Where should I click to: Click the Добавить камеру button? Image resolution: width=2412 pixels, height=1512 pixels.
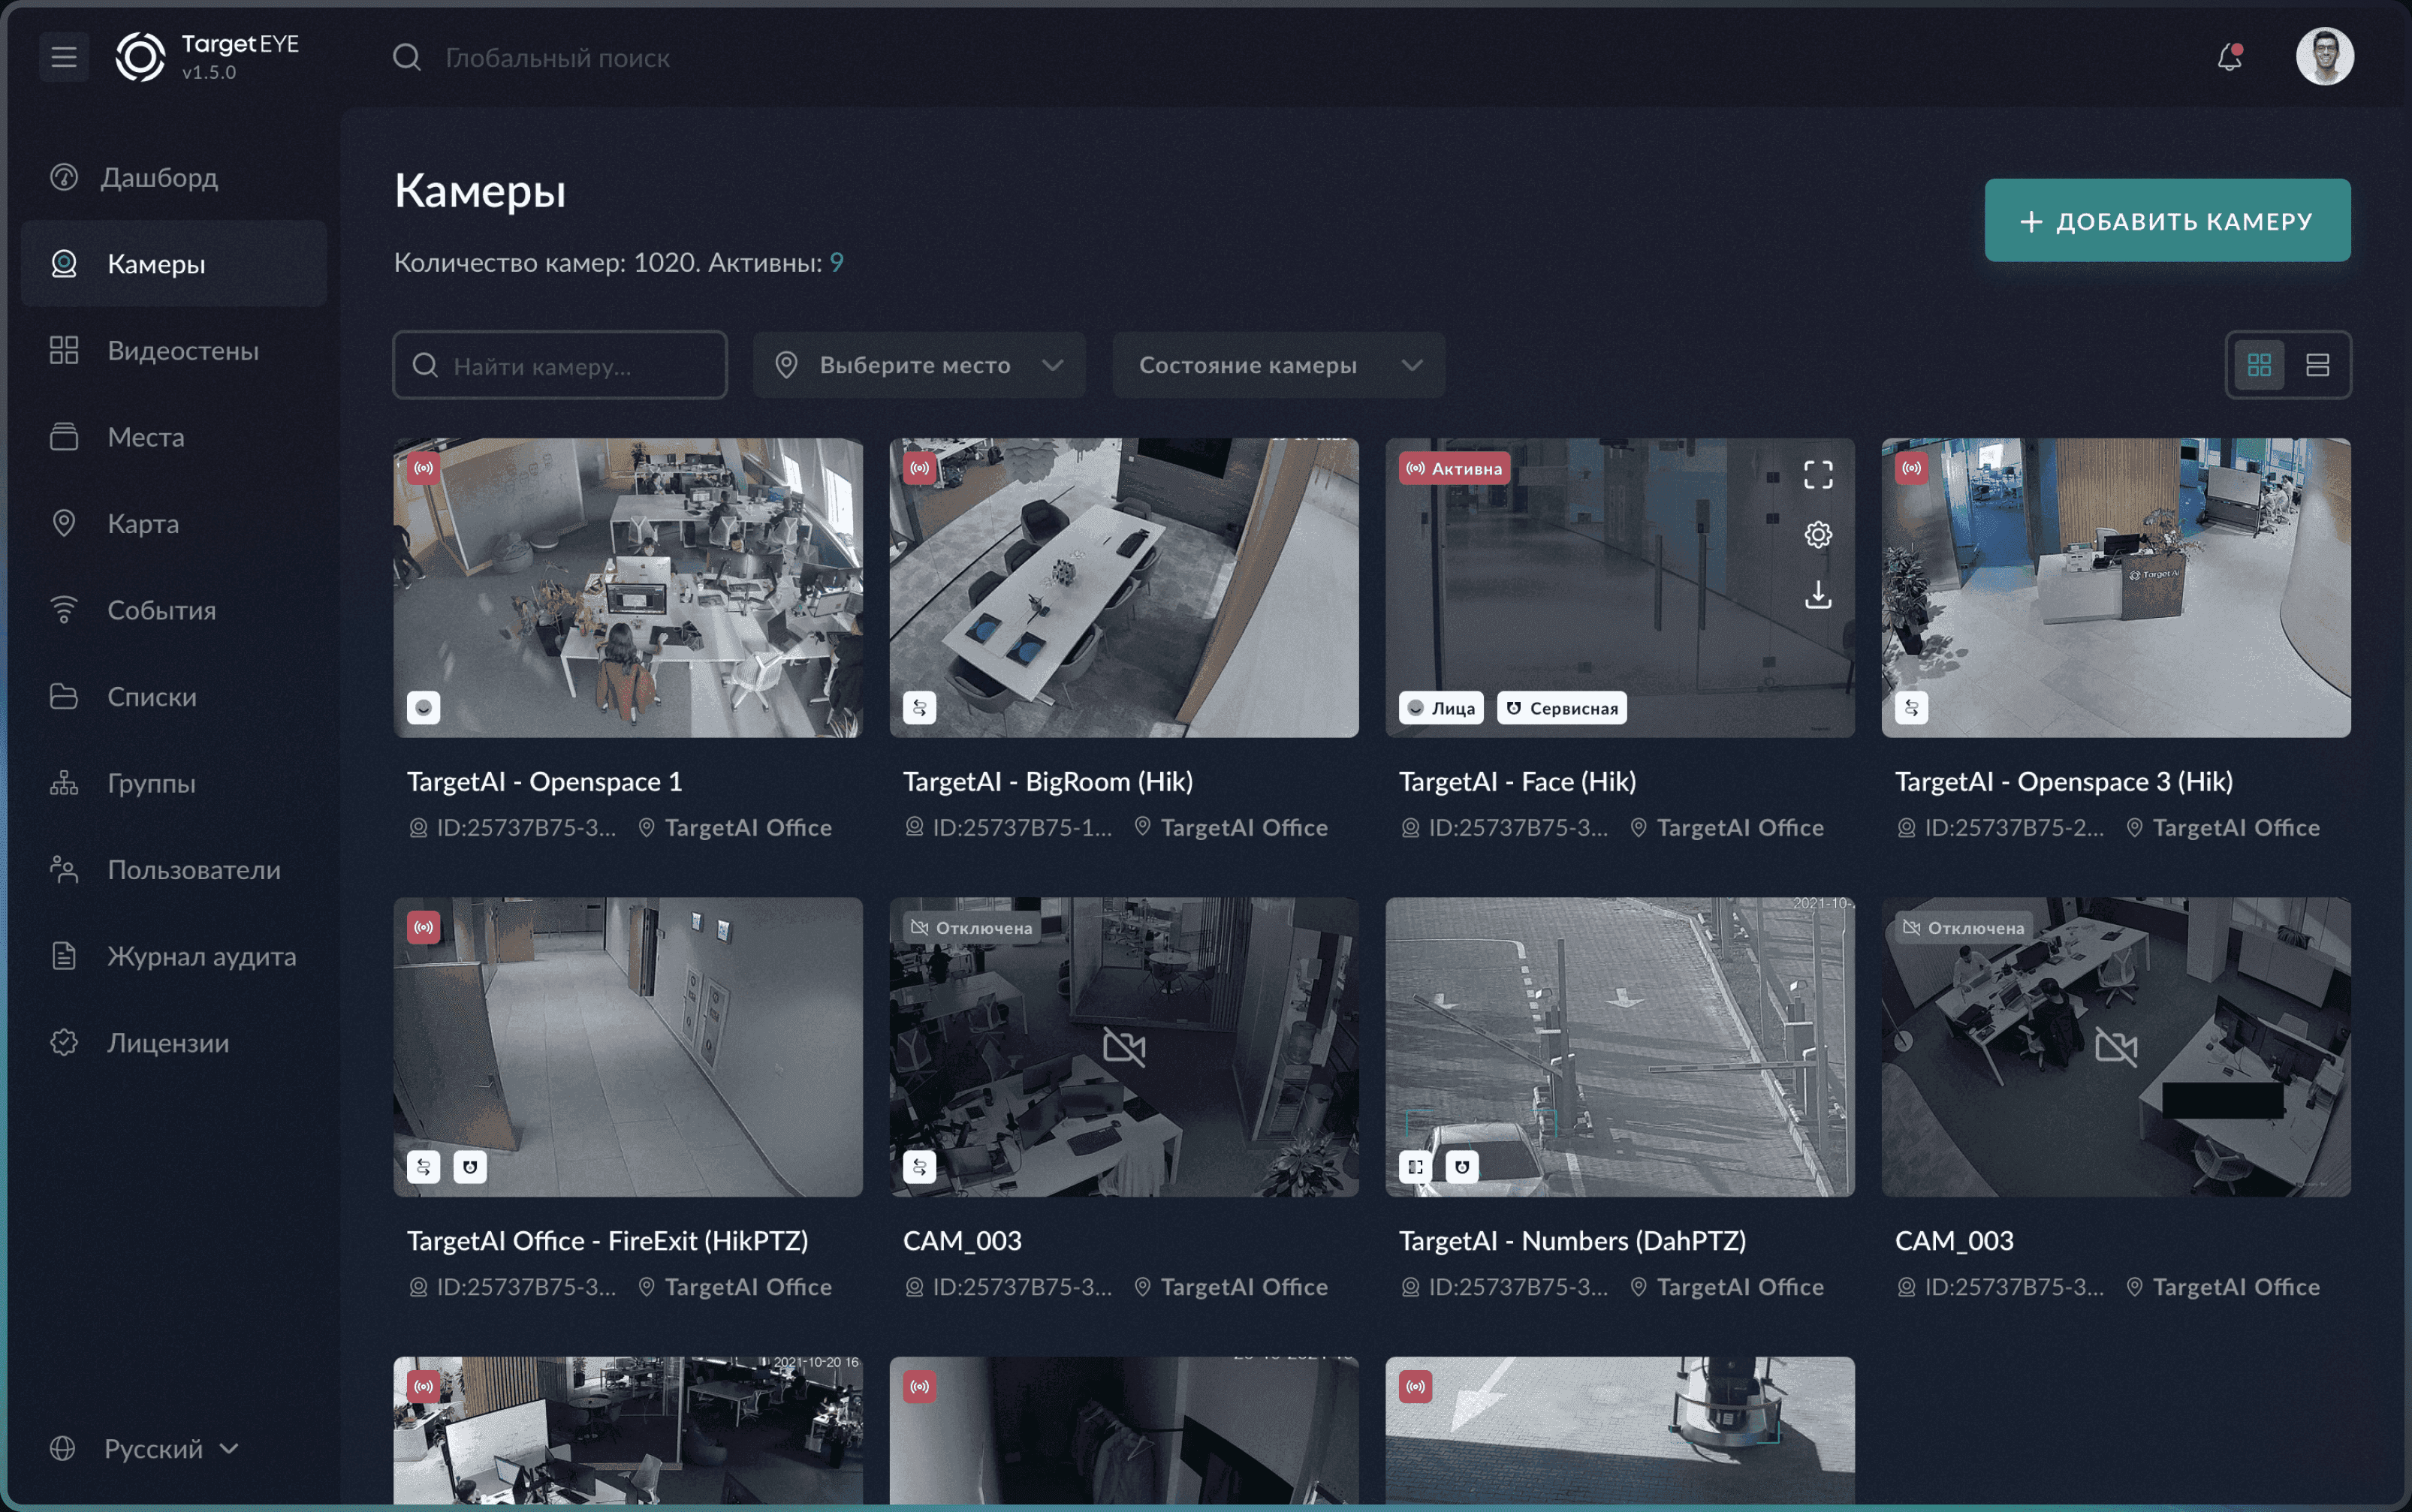(2166, 221)
